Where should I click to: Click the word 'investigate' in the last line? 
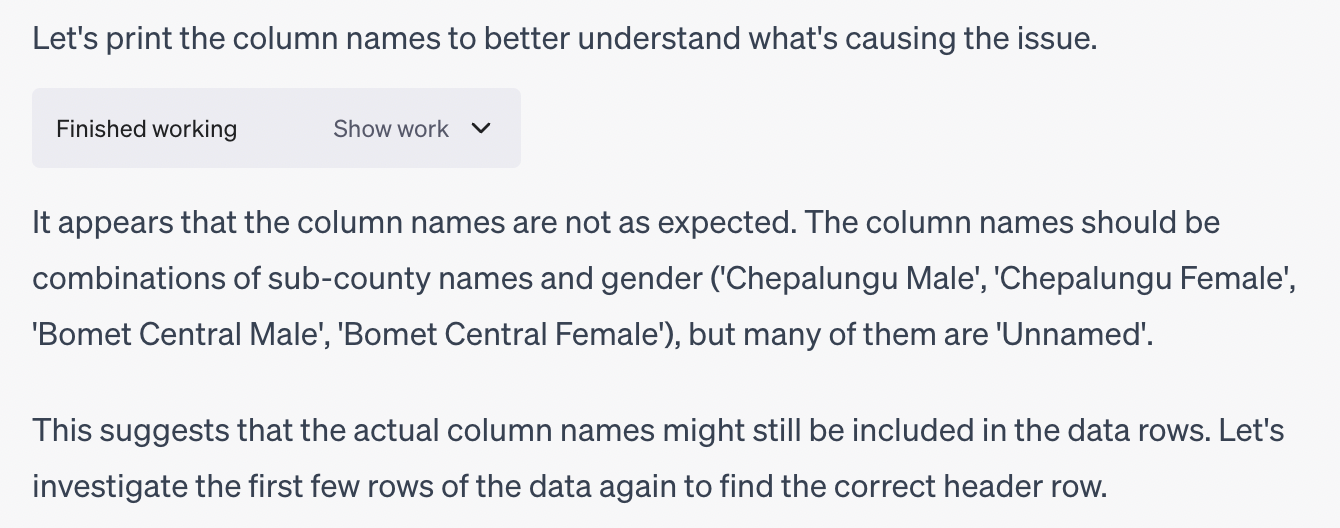98,487
